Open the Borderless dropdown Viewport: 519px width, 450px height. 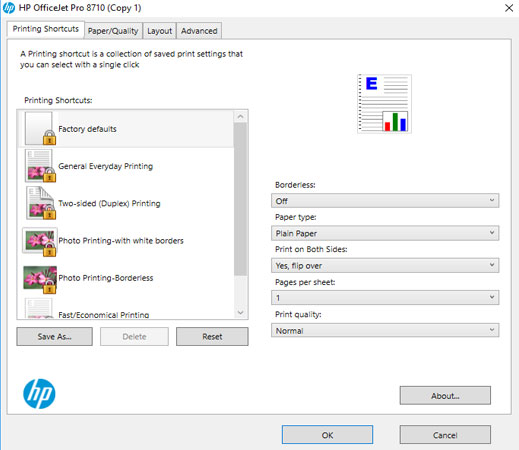pyautogui.click(x=385, y=201)
